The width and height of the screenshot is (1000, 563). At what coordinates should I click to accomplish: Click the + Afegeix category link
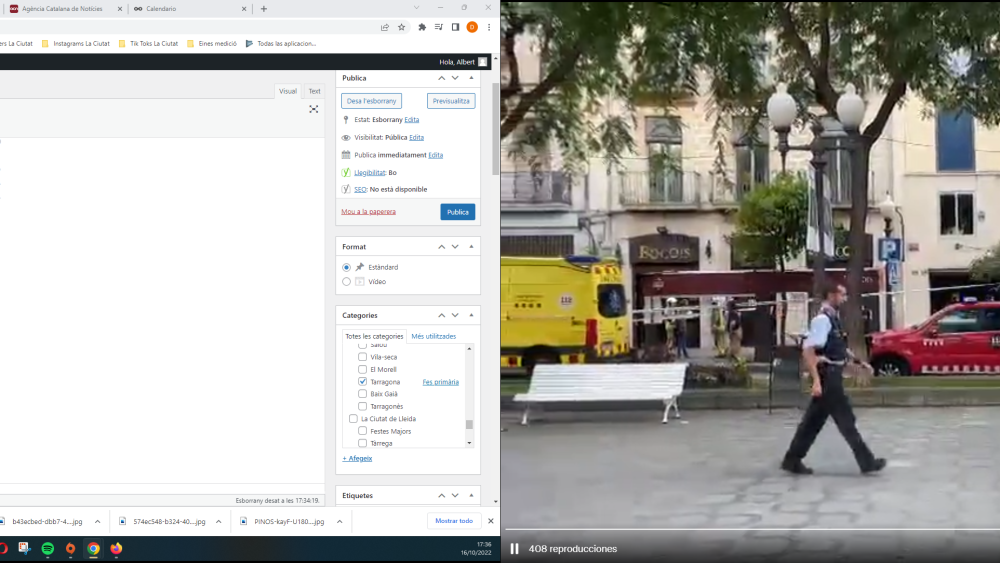(x=357, y=458)
